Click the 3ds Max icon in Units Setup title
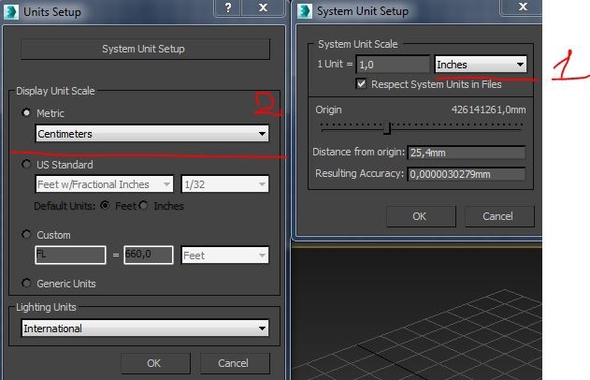The image size is (590, 380). pyautogui.click(x=11, y=12)
